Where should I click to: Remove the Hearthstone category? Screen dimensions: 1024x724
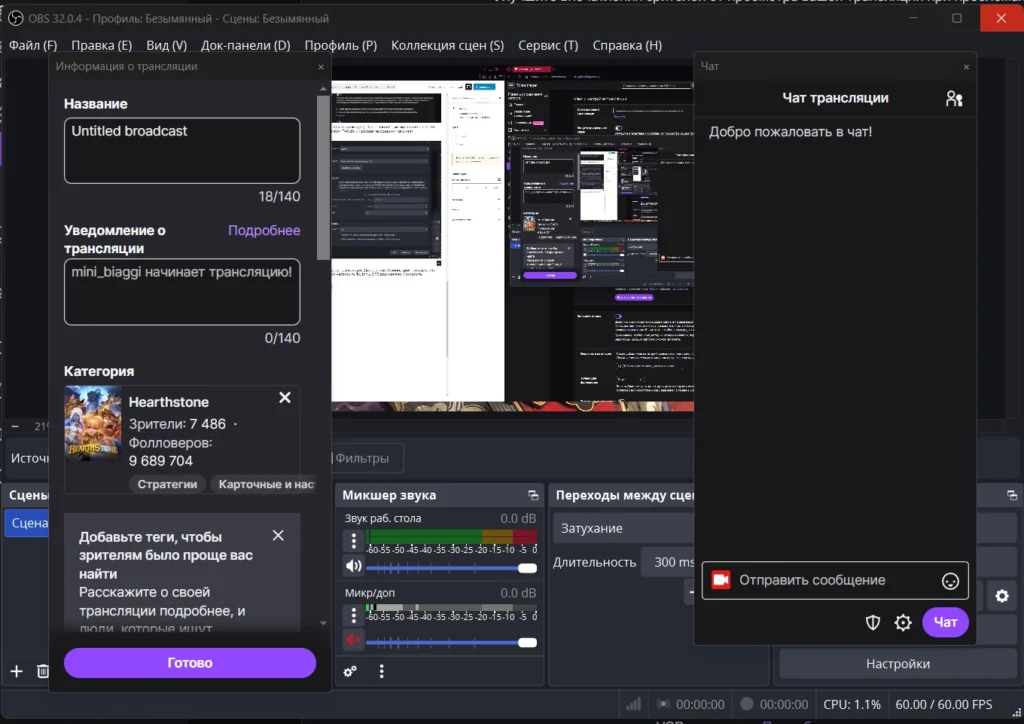pos(285,398)
